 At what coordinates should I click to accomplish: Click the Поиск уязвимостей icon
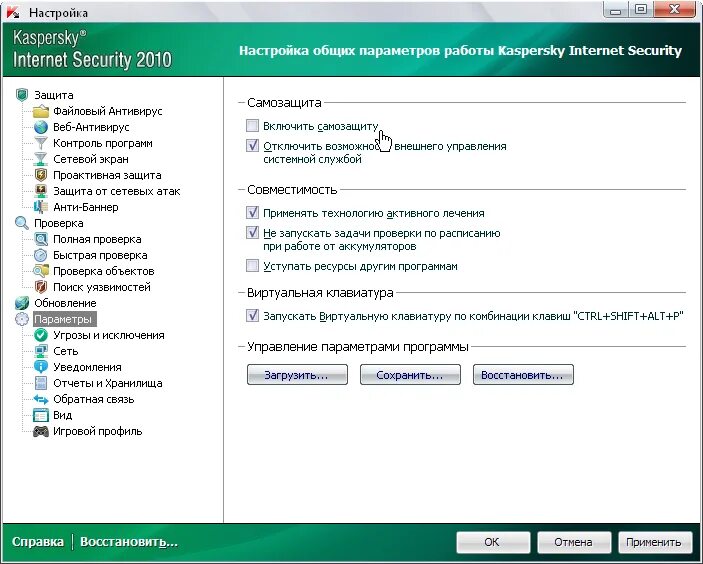(41, 287)
